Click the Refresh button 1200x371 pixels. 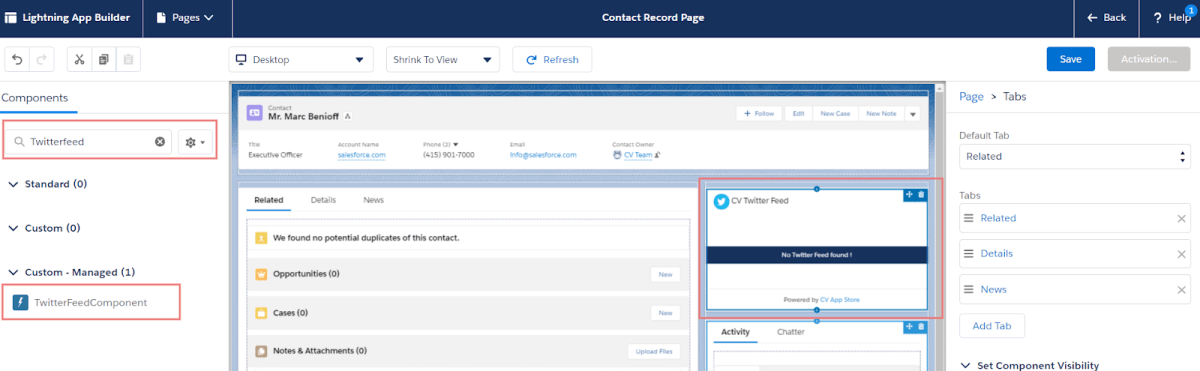point(552,60)
